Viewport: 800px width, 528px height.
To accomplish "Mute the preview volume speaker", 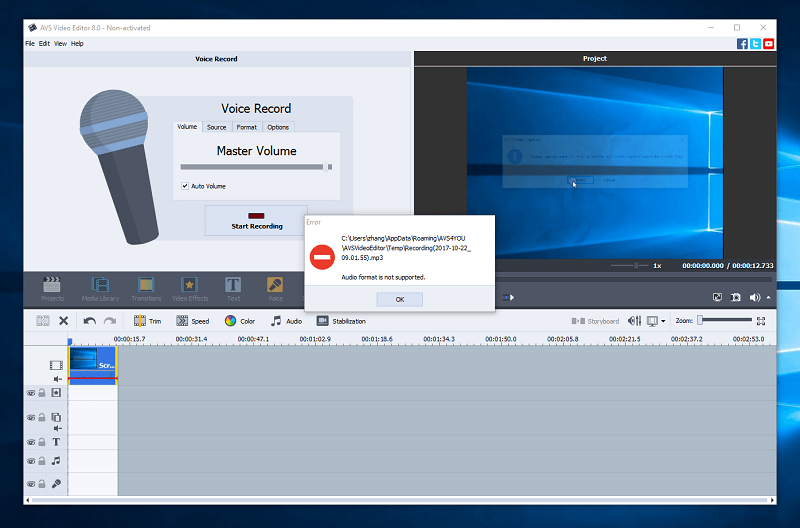I will (x=755, y=297).
